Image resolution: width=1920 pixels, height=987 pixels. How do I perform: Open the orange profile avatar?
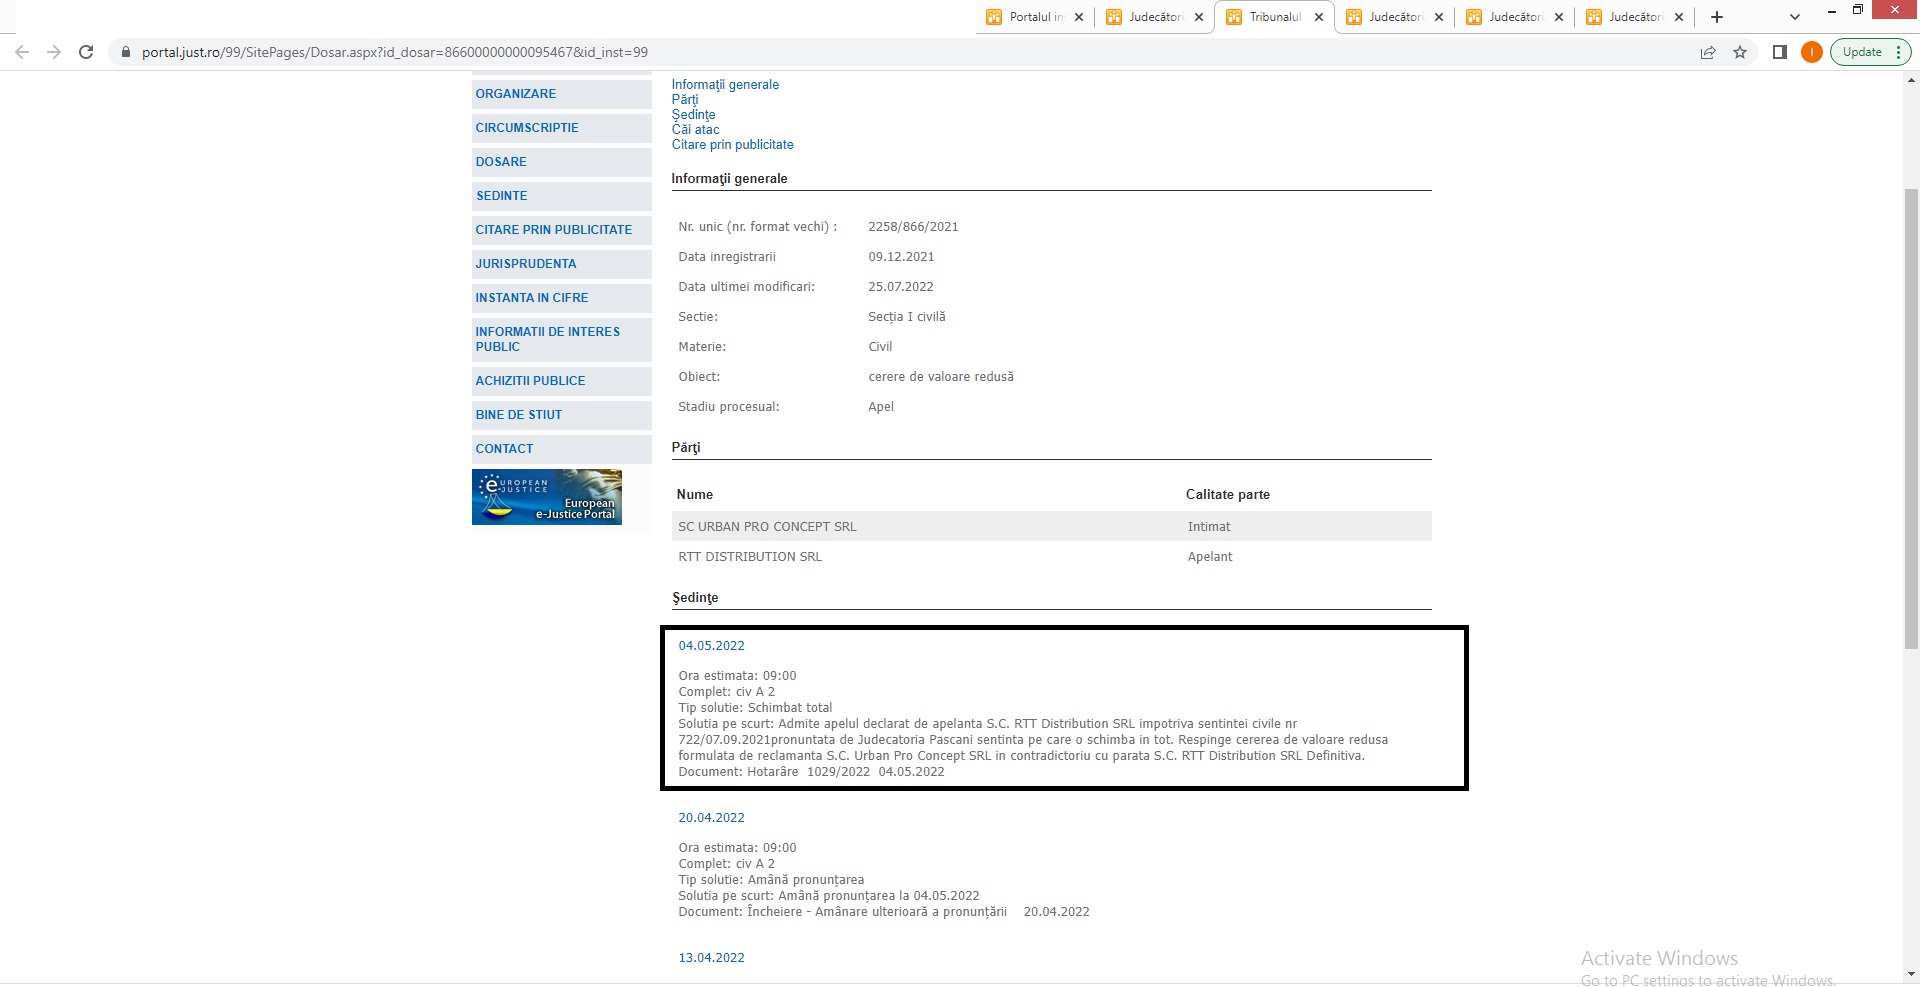pyautogui.click(x=1811, y=52)
